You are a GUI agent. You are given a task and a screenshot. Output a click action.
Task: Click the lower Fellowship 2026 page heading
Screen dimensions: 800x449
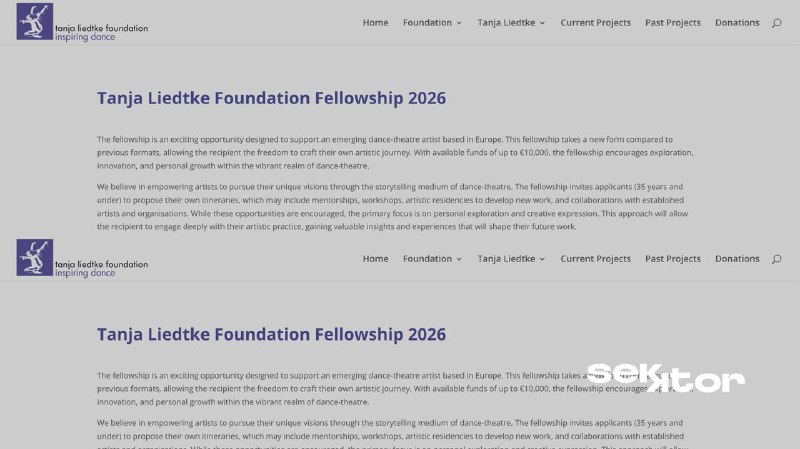[271, 334]
